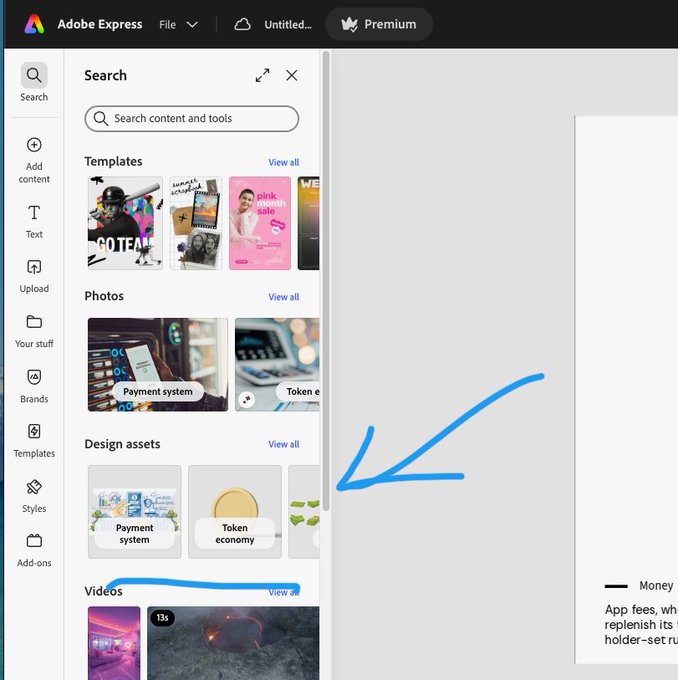Open Add content in the sidebar
678x680 pixels.
34,160
